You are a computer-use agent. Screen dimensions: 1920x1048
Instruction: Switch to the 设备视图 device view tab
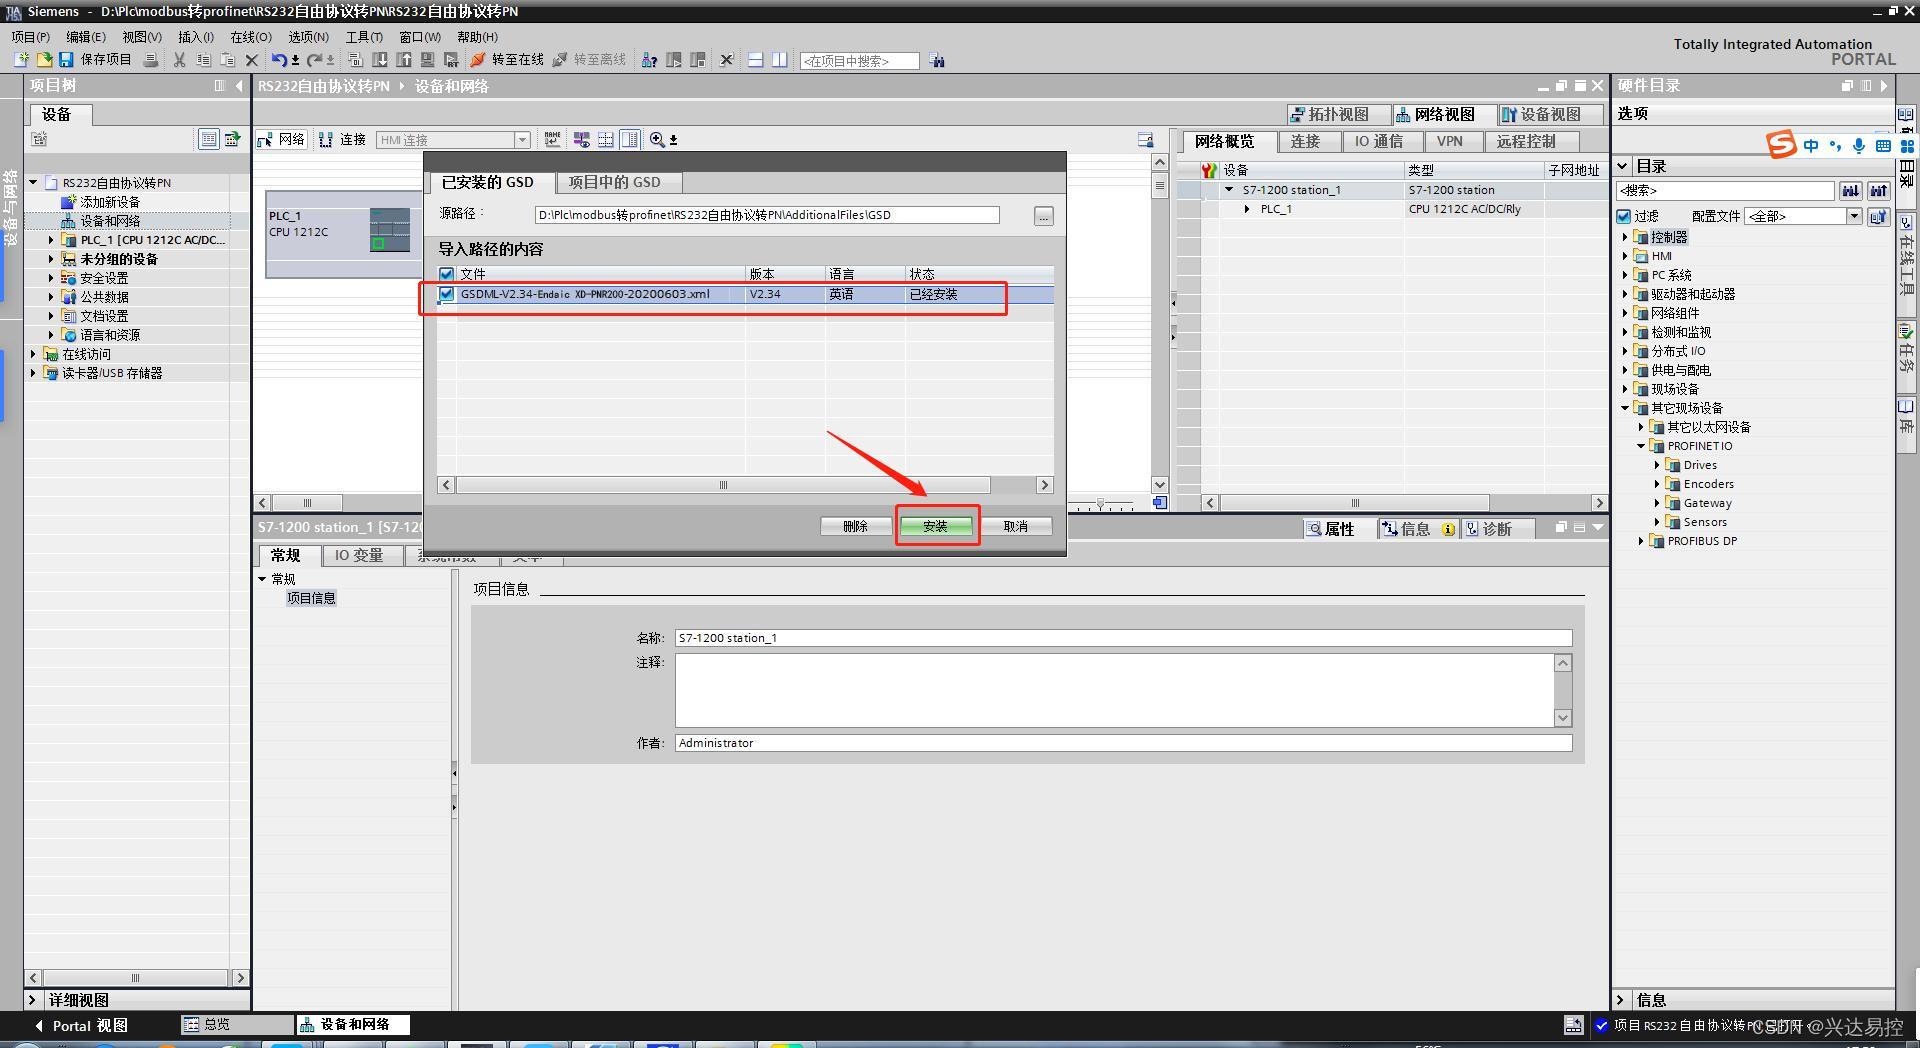[x=1550, y=114]
